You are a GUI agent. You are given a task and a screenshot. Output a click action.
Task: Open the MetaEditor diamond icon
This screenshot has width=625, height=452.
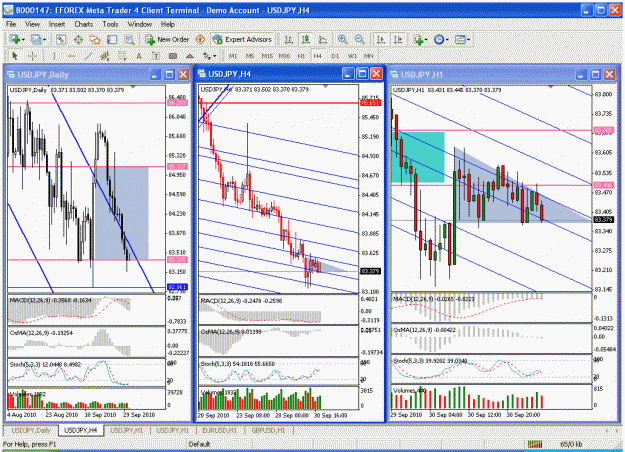(x=200, y=39)
